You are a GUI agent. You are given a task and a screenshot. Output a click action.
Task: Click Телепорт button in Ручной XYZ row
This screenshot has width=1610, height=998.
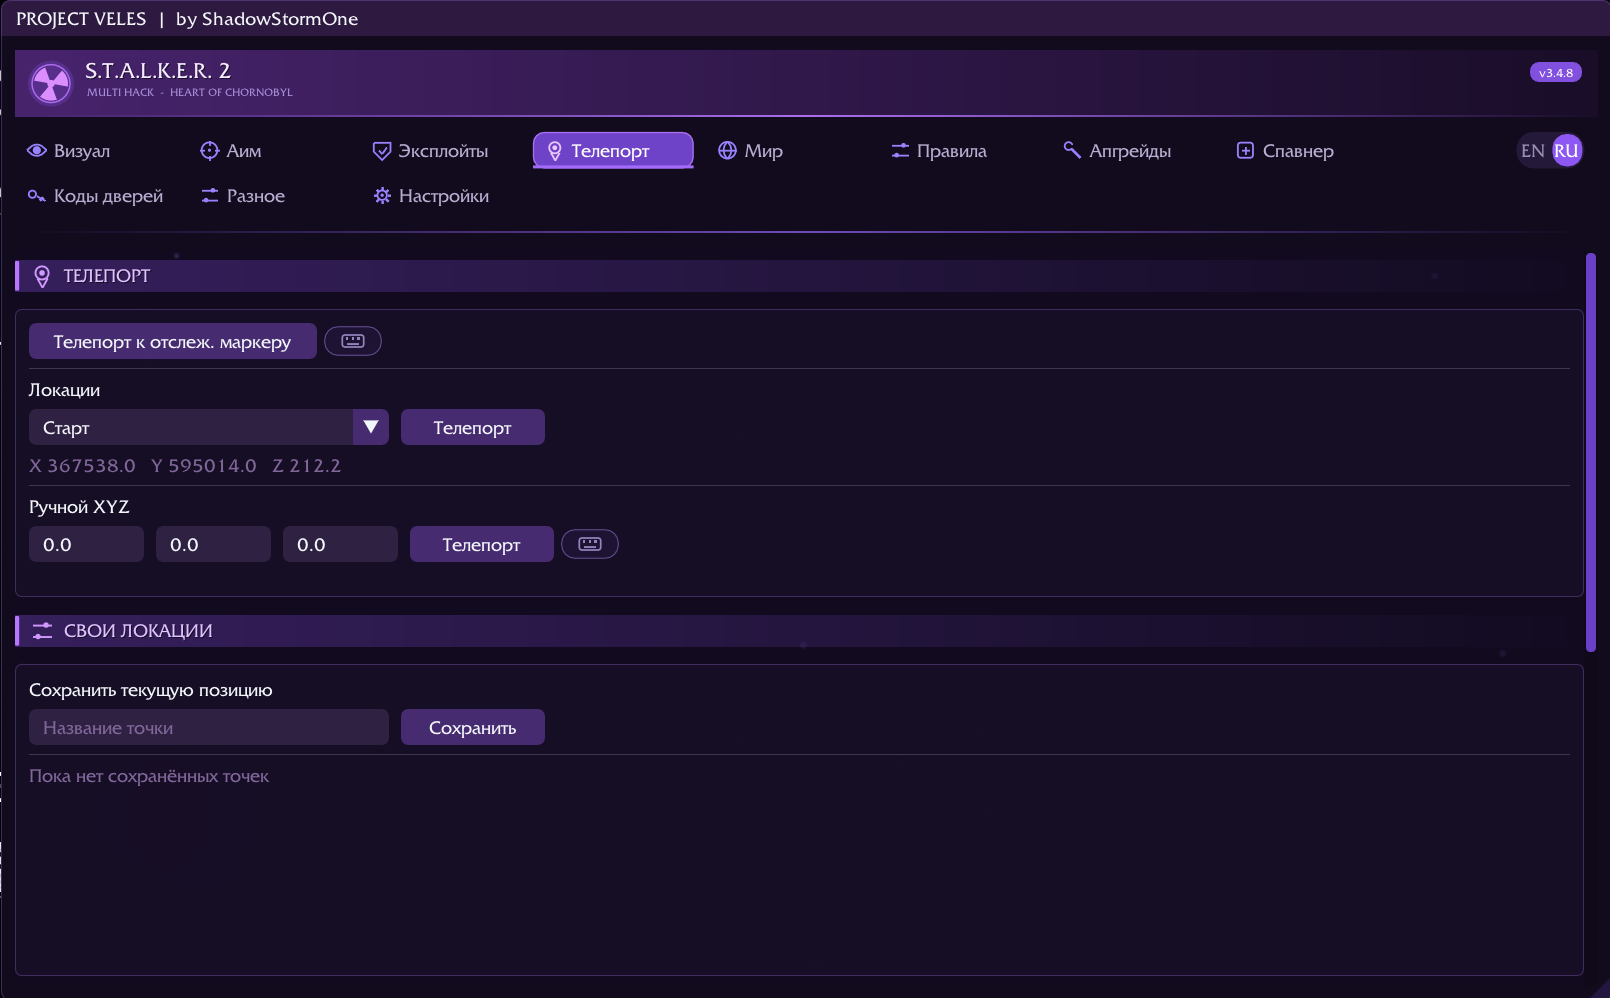click(482, 544)
